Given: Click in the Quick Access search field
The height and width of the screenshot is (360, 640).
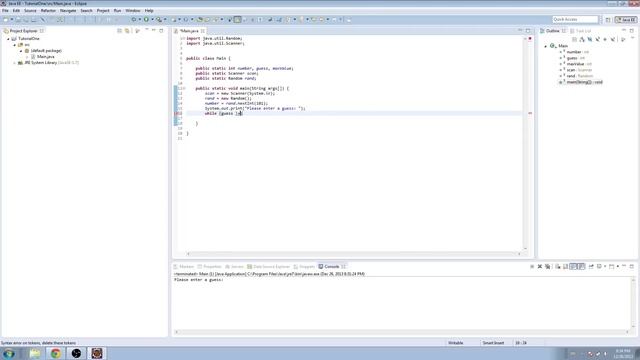Looking at the screenshot, I should point(575,19).
